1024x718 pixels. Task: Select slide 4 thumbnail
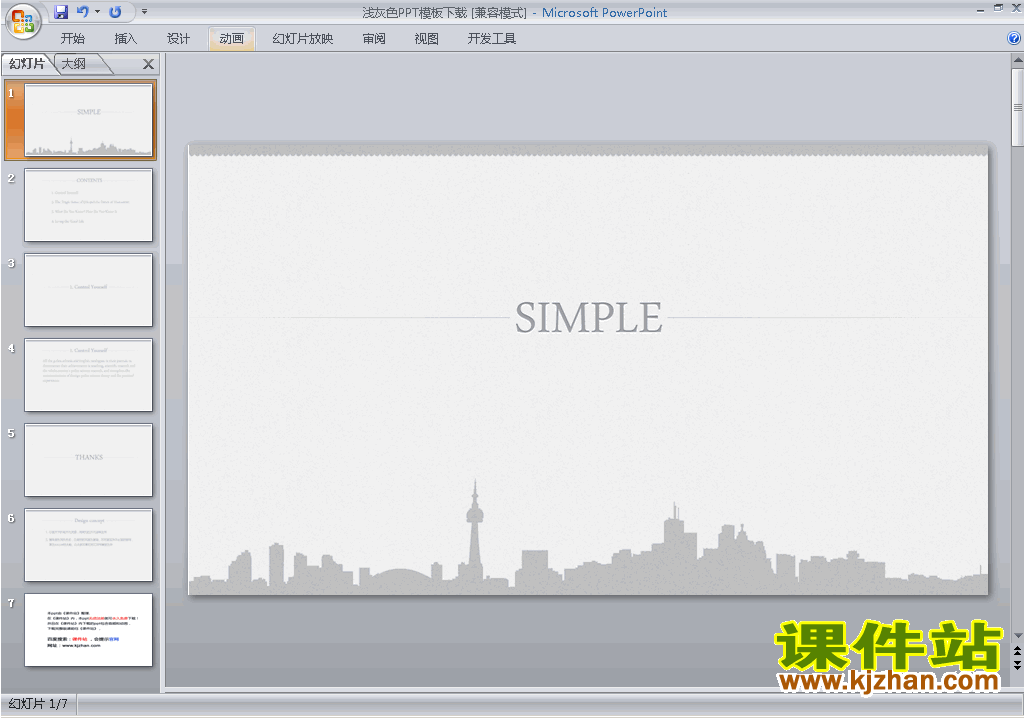pyautogui.click(x=88, y=375)
